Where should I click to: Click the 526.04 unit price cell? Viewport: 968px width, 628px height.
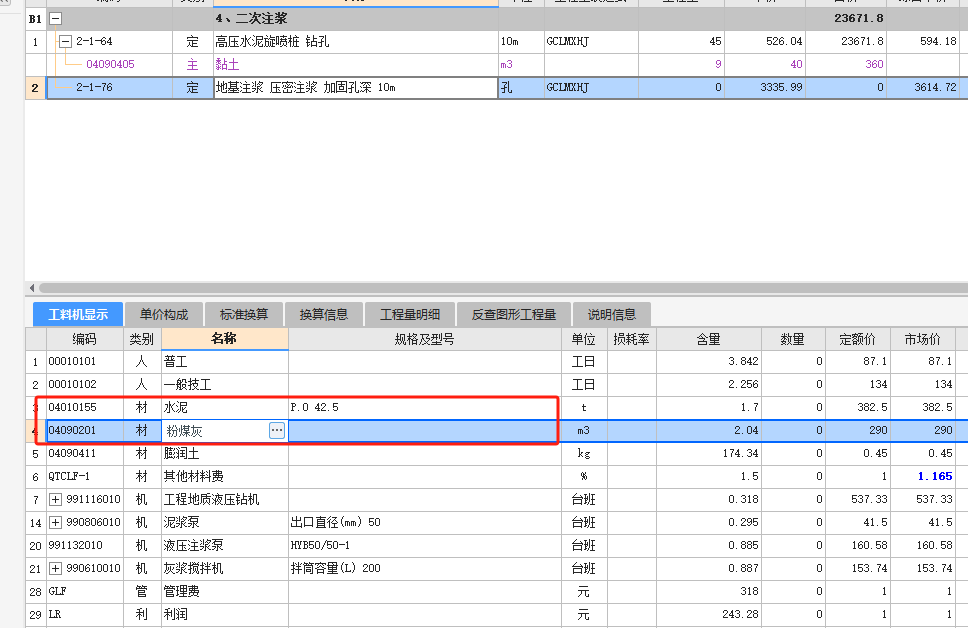pos(765,41)
